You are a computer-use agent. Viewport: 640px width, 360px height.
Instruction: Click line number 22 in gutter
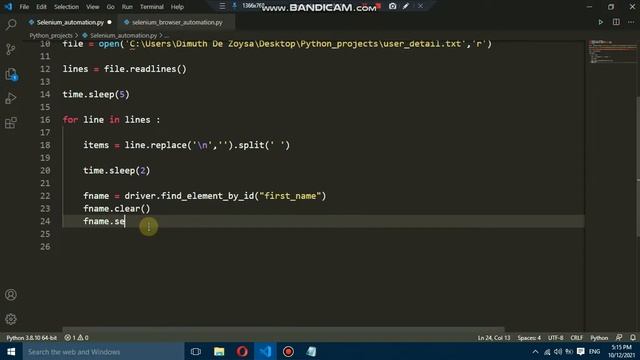click(45, 196)
